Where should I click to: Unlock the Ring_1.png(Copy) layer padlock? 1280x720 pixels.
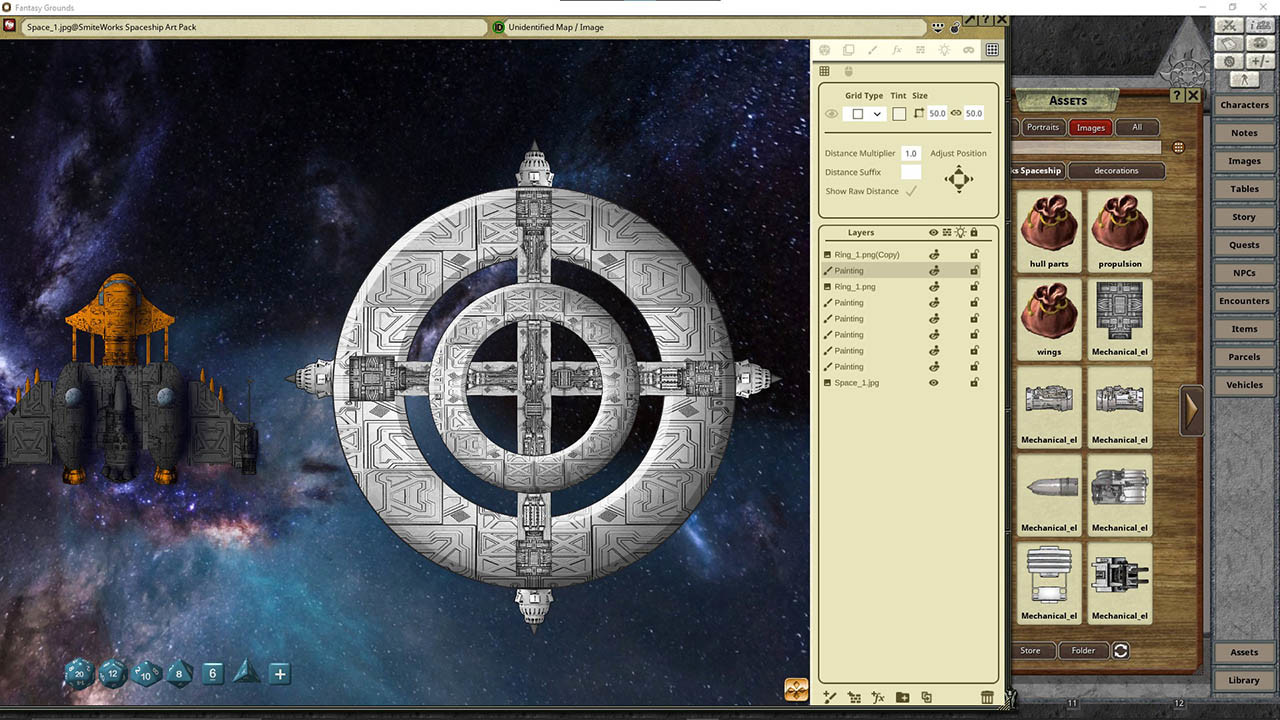[974, 254]
